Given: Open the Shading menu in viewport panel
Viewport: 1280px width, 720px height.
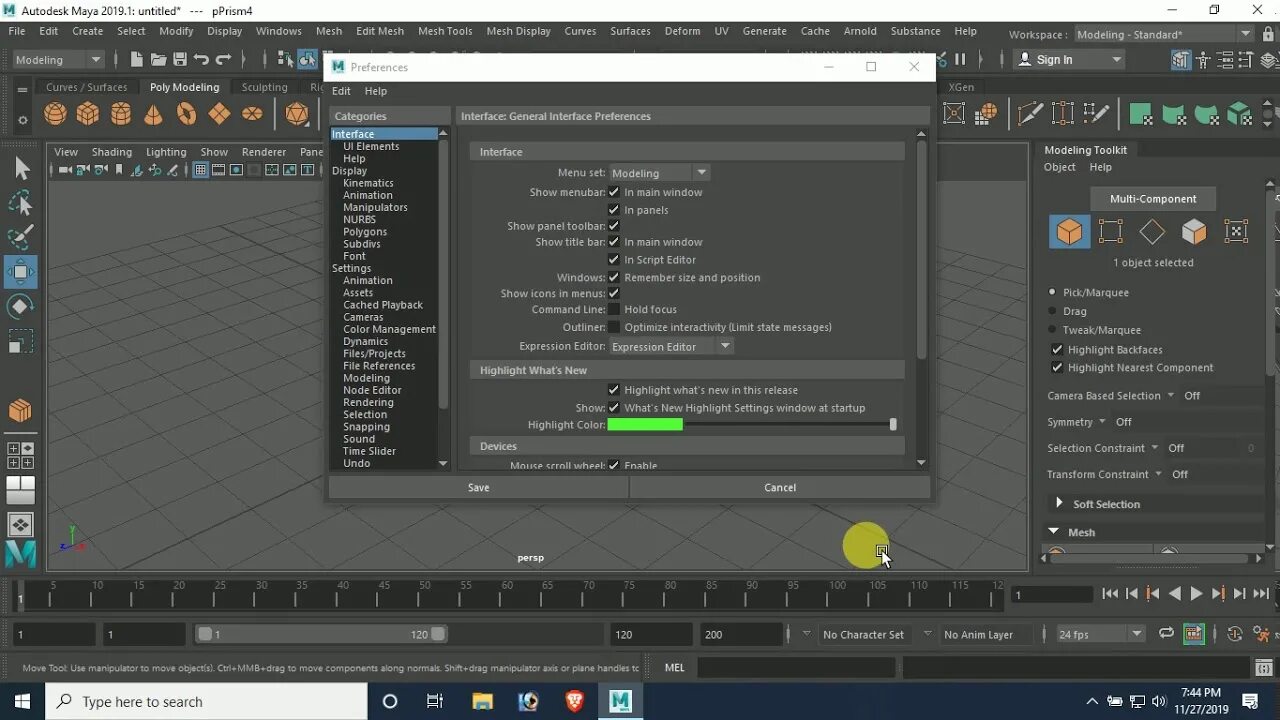Looking at the screenshot, I should [x=112, y=152].
